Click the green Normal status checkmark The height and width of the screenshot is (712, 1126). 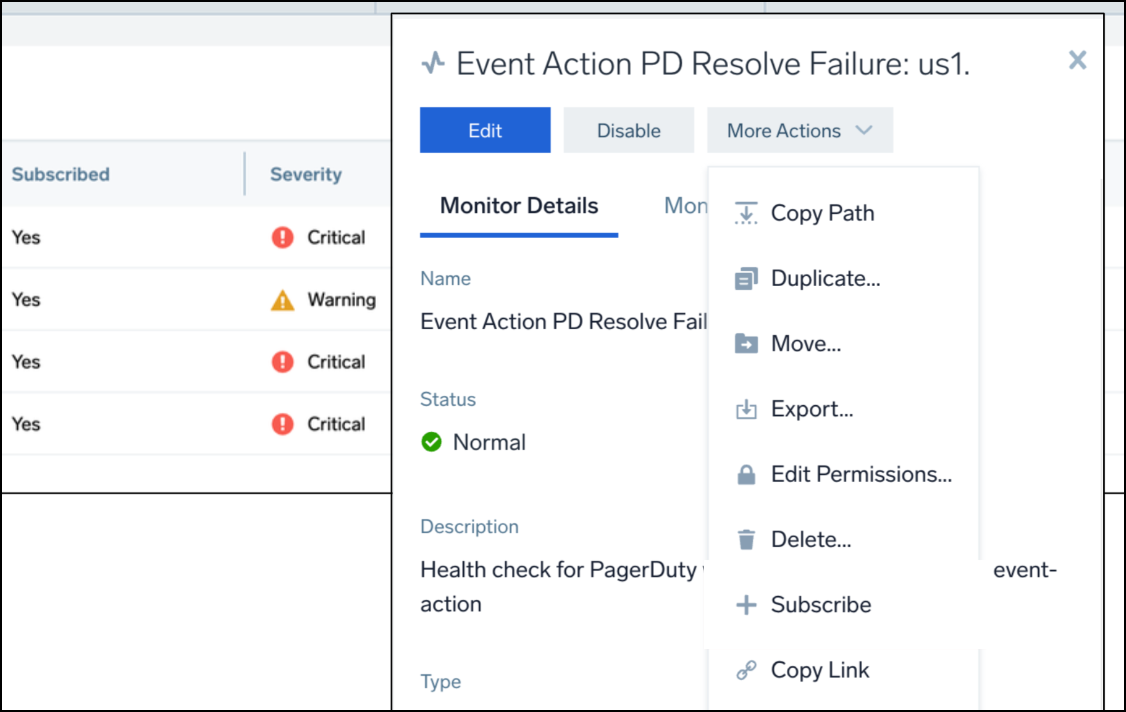(x=430, y=442)
